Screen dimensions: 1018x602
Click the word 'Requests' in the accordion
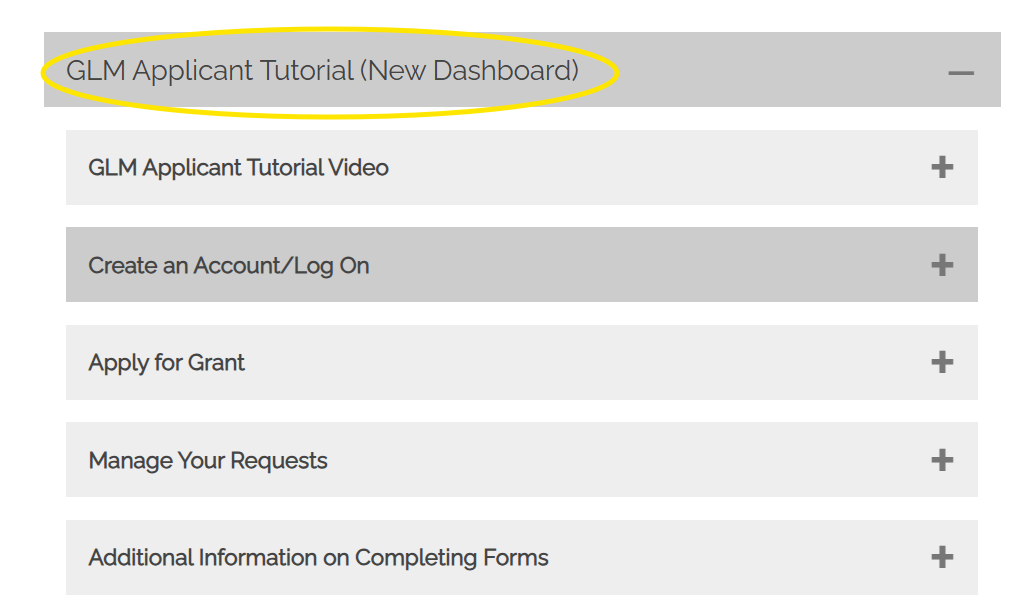(279, 461)
